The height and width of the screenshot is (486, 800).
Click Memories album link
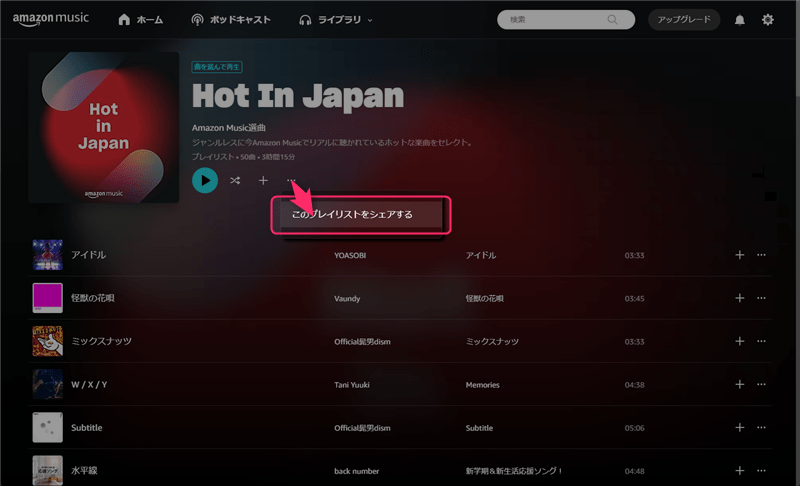(x=482, y=385)
